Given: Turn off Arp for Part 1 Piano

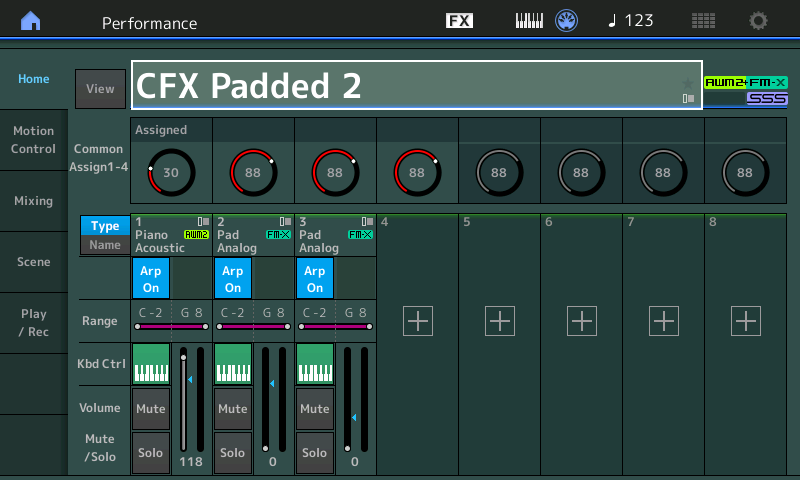Looking at the screenshot, I should click(x=150, y=278).
